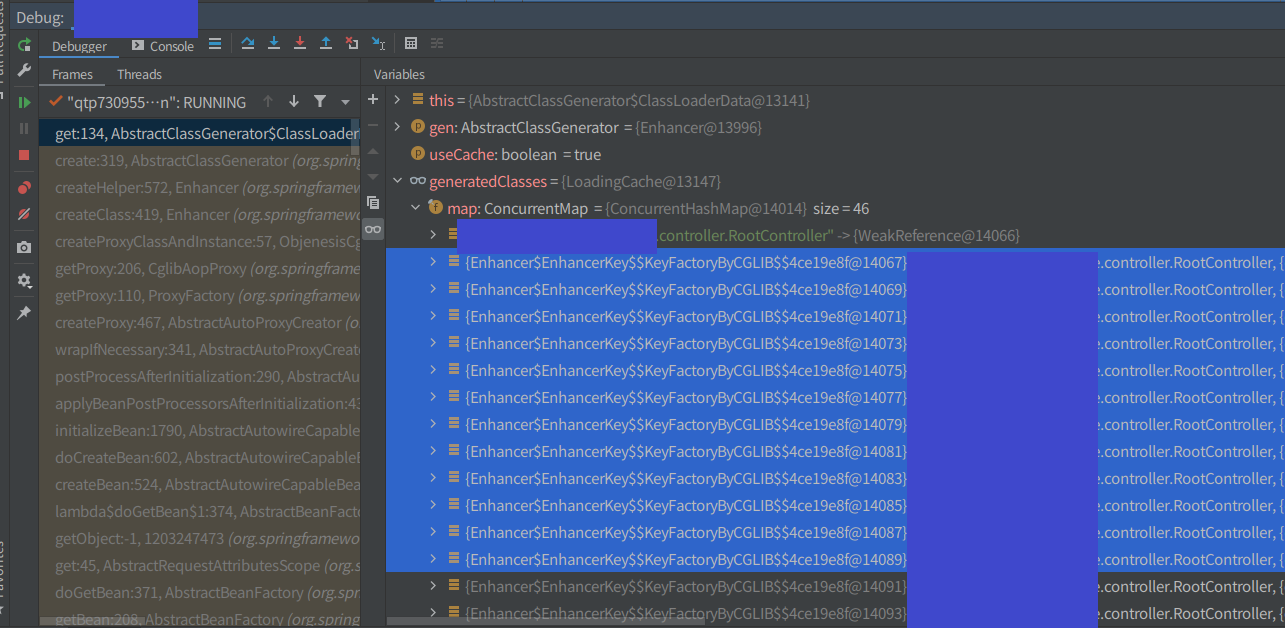Expand the KeyFactoryByCGLIB @14089 entry
The width and height of the screenshot is (1285, 628).
pos(433,558)
